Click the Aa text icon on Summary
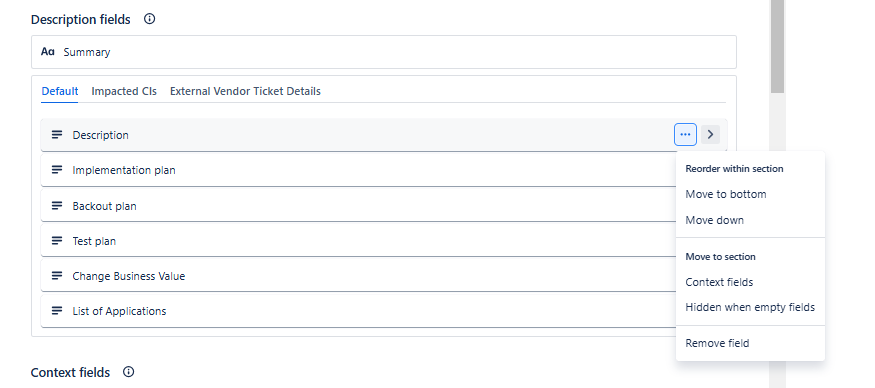This screenshot has height=388, width=875. click(x=48, y=52)
